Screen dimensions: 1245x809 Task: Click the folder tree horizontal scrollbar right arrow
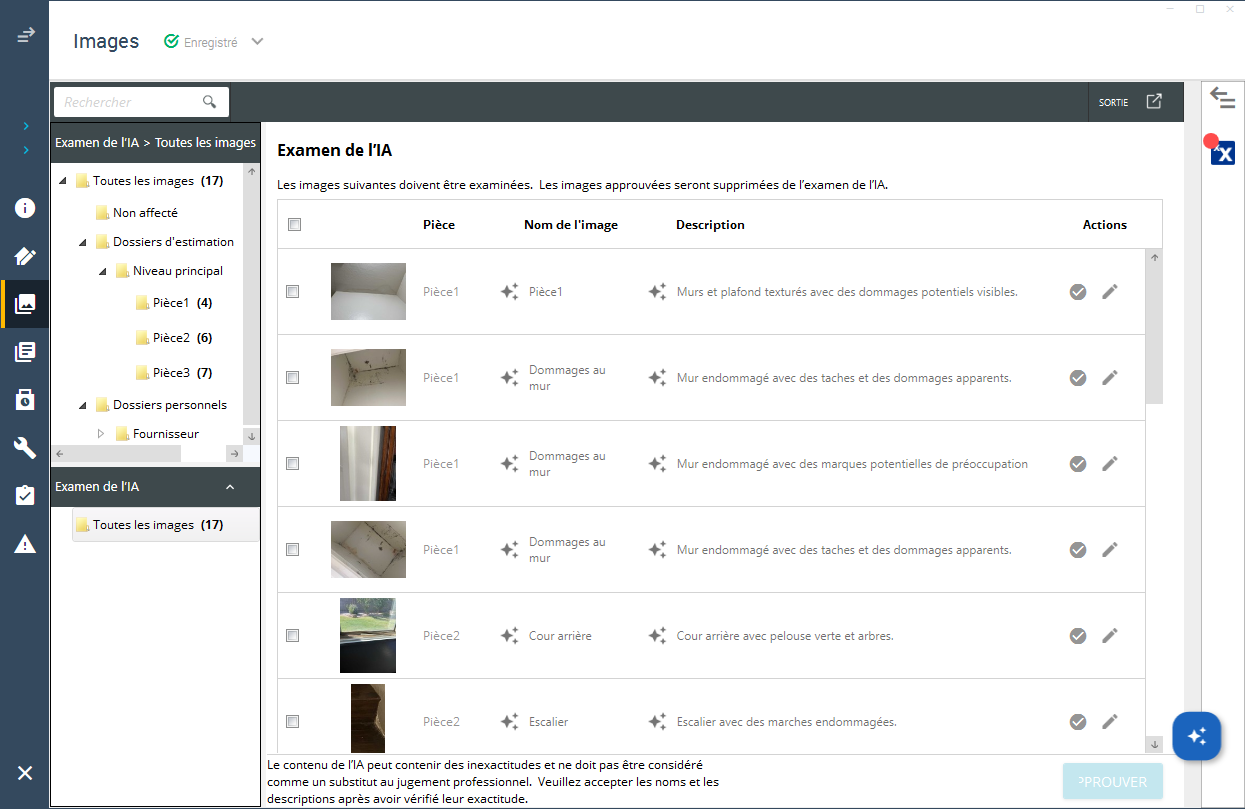(x=234, y=454)
